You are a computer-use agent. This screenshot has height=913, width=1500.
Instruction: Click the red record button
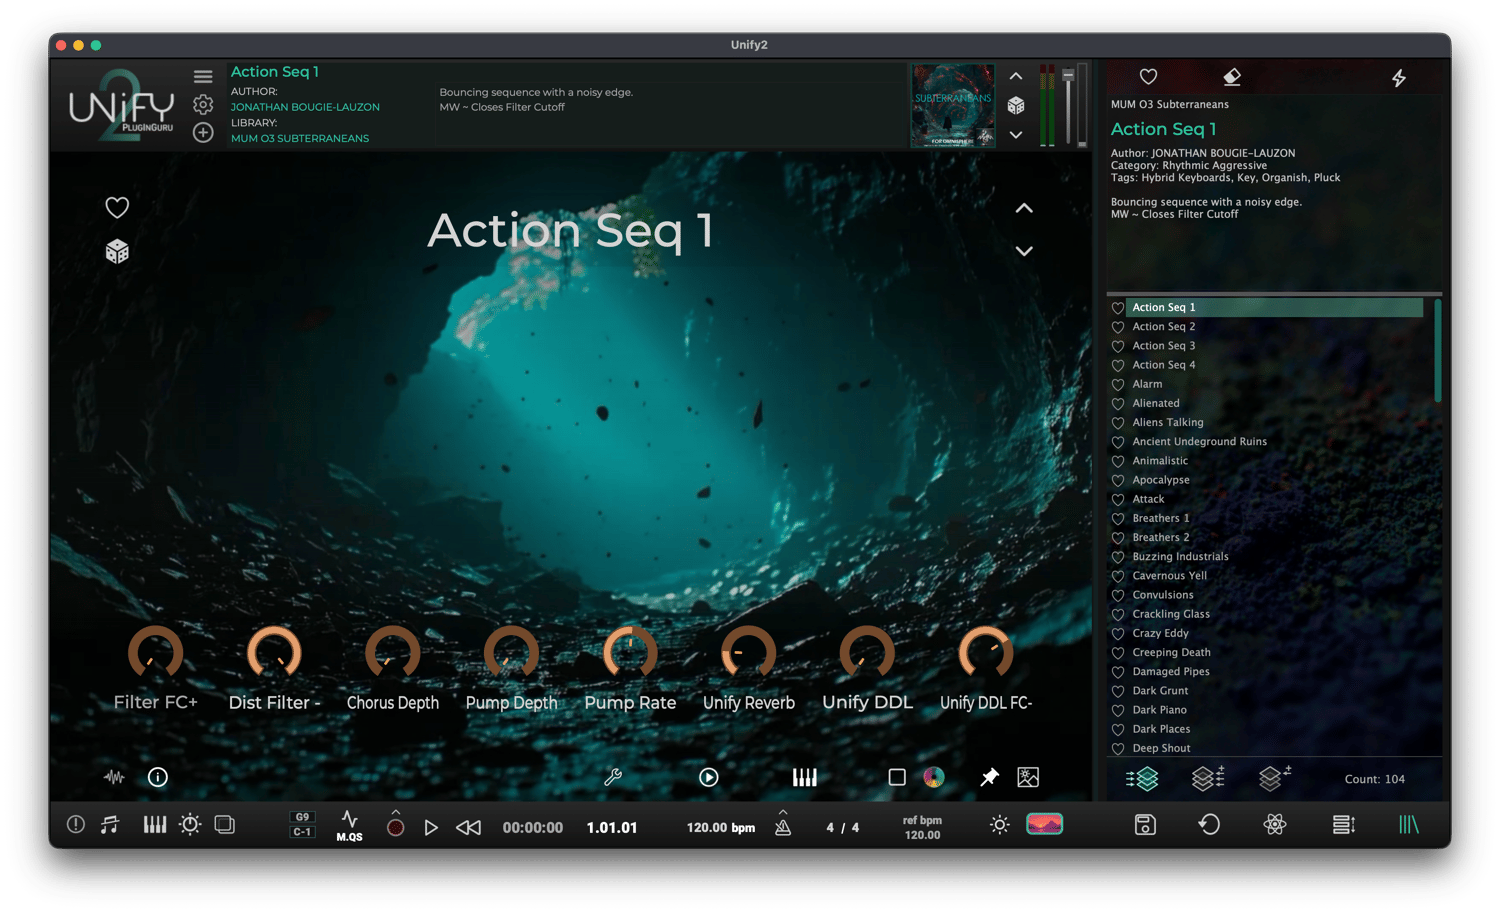396,827
